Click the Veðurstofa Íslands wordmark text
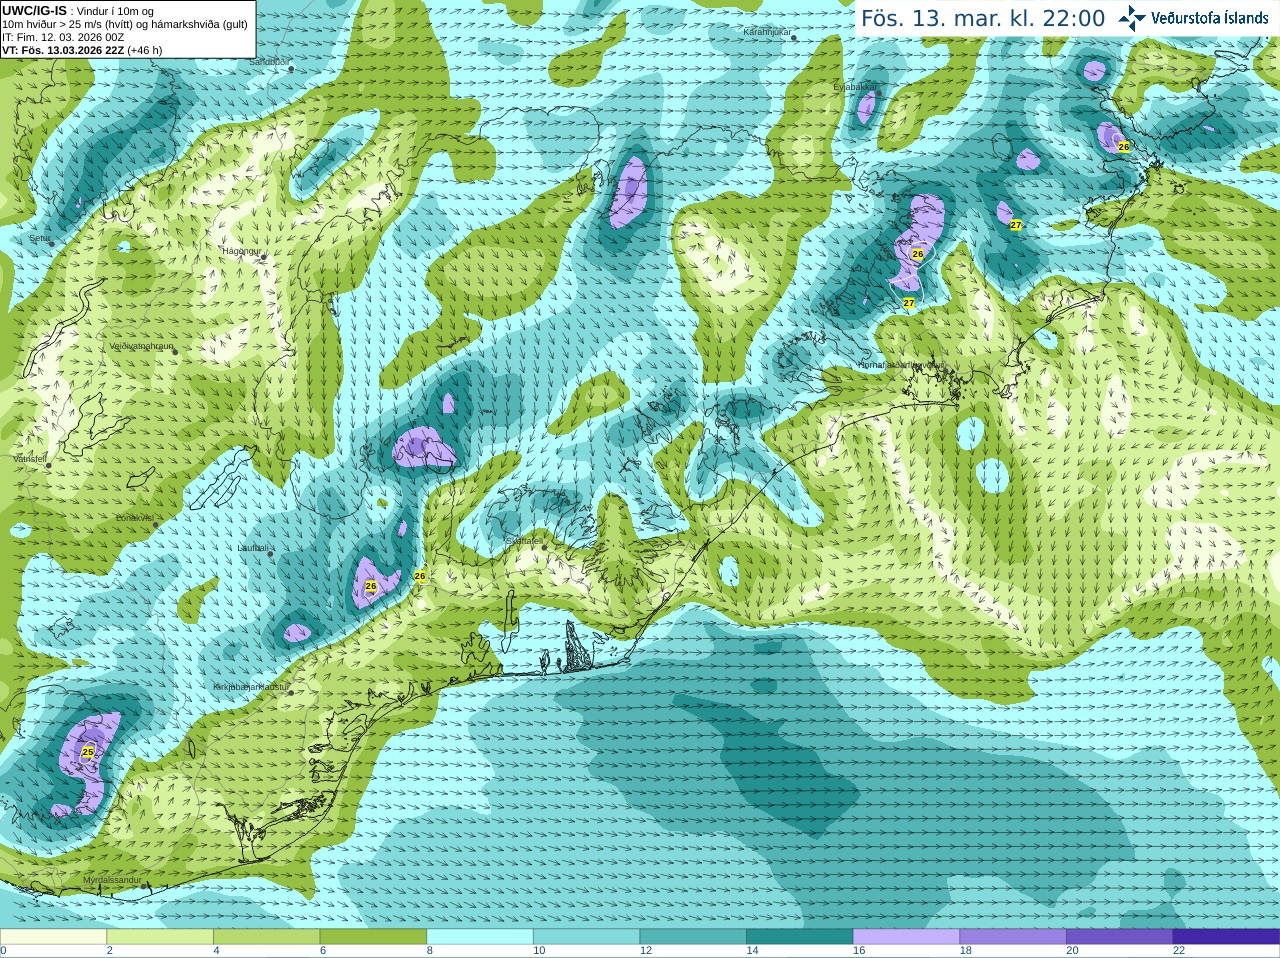The width and height of the screenshot is (1280, 958). click(x=1209, y=18)
